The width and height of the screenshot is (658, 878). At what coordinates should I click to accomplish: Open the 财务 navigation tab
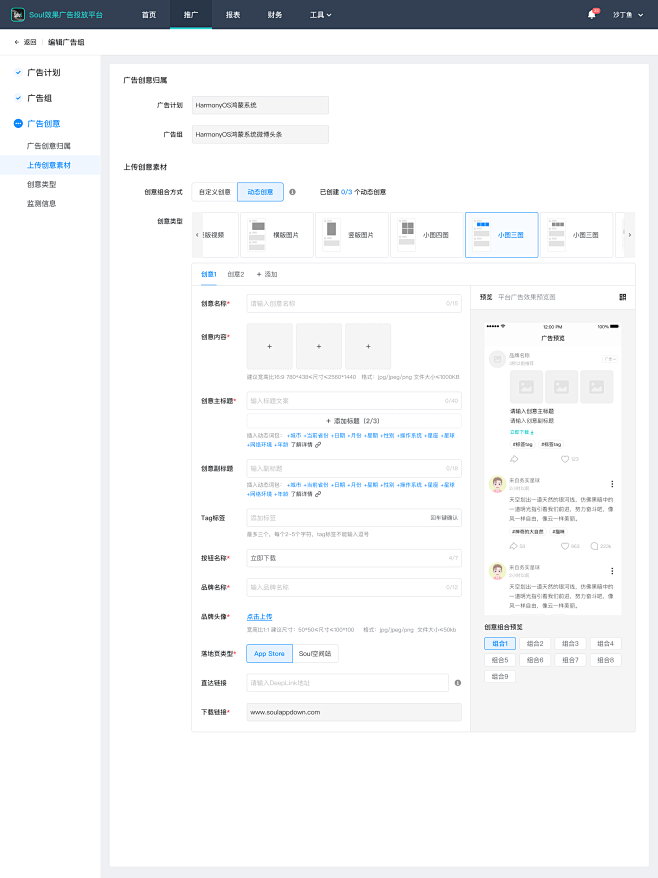[x=275, y=15]
